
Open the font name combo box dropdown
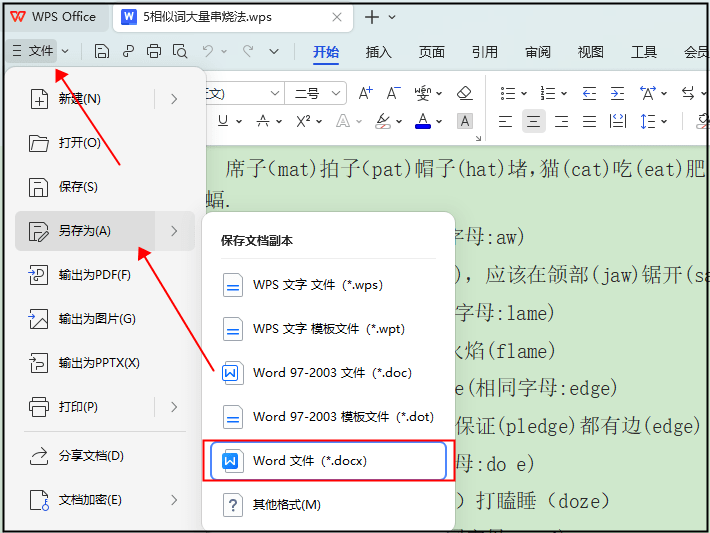(x=274, y=94)
